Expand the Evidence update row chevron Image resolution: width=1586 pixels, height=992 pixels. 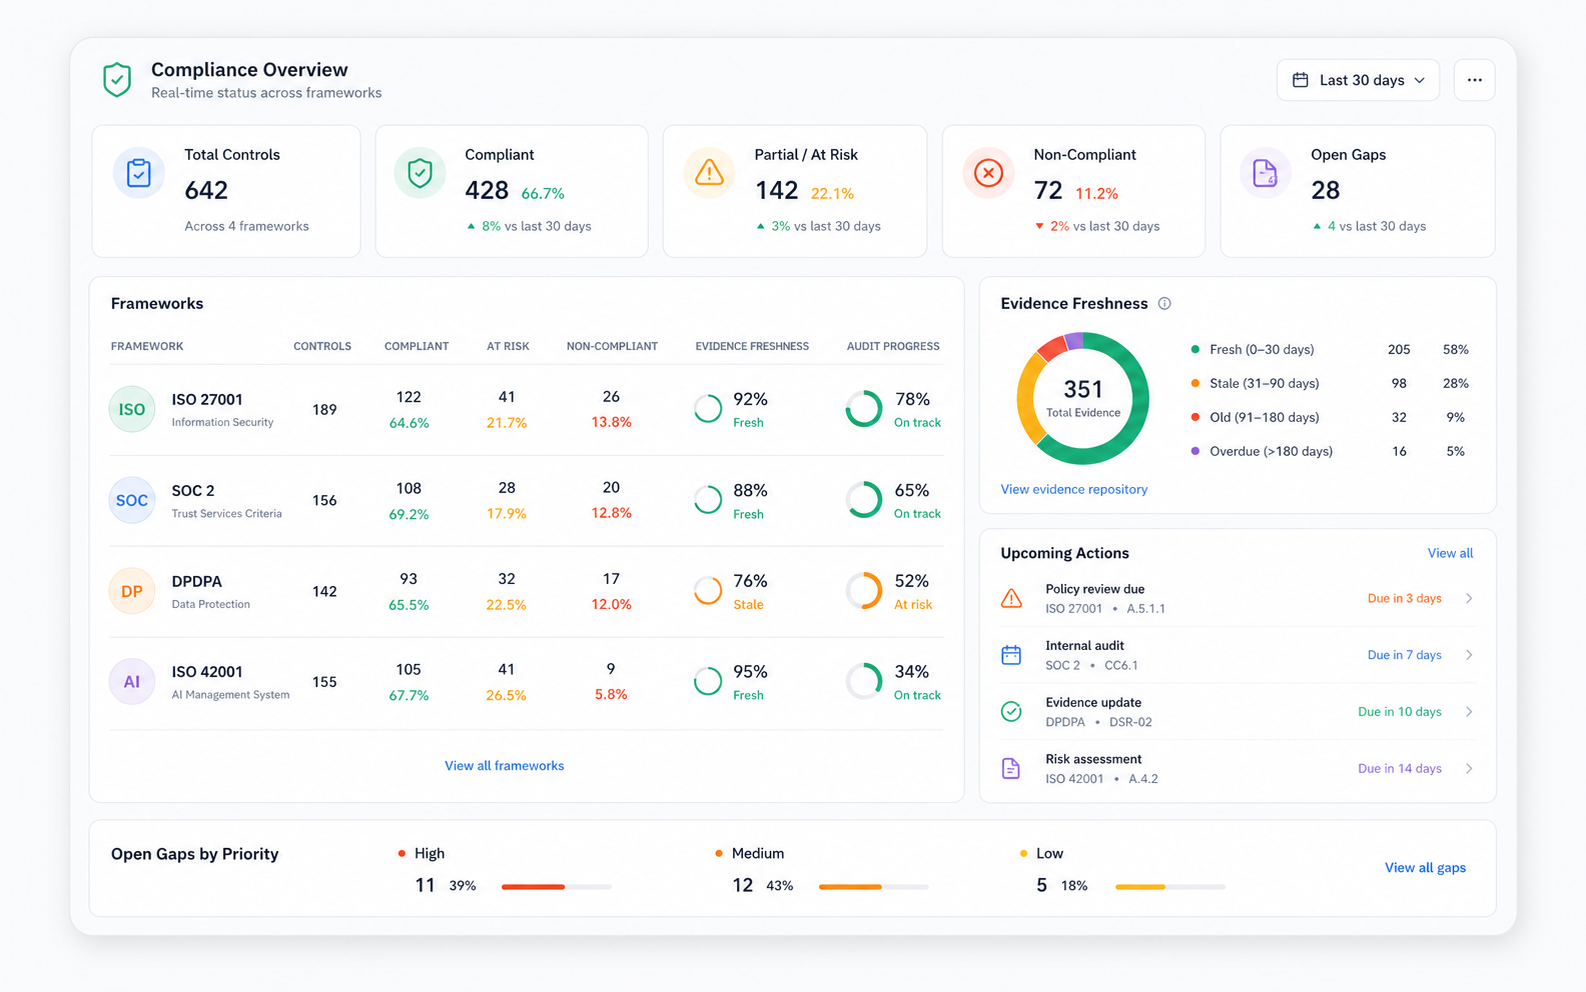click(1469, 712)
